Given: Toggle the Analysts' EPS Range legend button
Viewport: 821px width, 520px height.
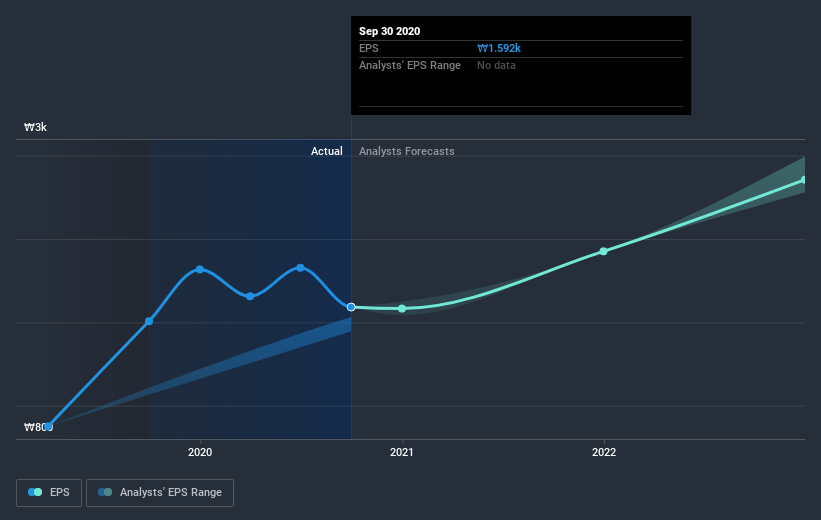Looking at the screenshot, I should tap(160, 492).
